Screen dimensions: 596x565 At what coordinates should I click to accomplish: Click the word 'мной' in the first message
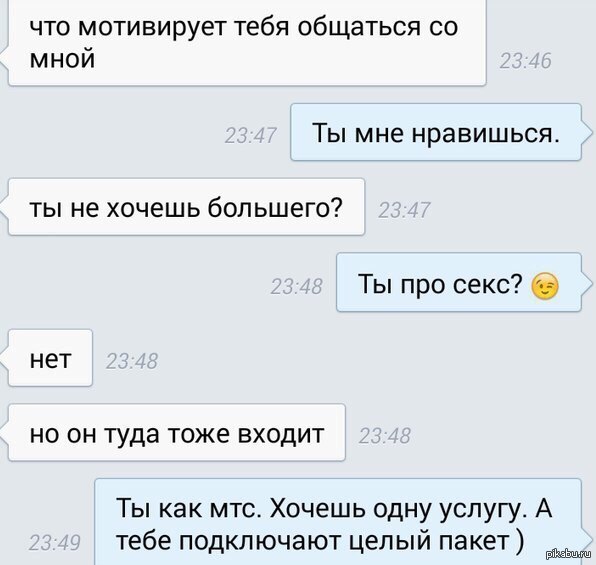(62, 59)
